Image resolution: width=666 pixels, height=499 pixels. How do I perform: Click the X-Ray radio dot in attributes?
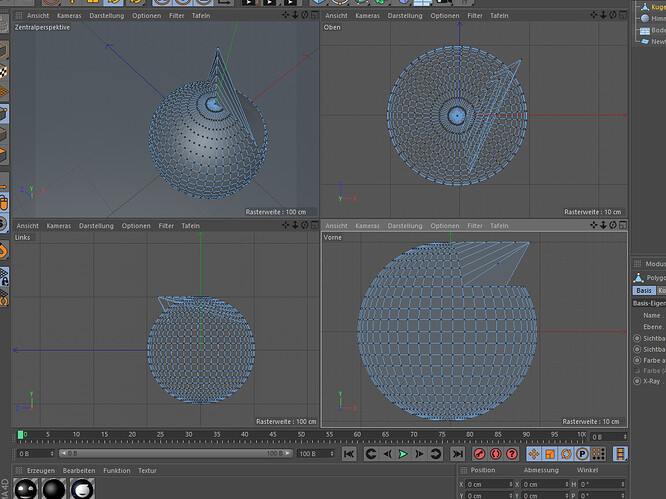click(637, 381)
